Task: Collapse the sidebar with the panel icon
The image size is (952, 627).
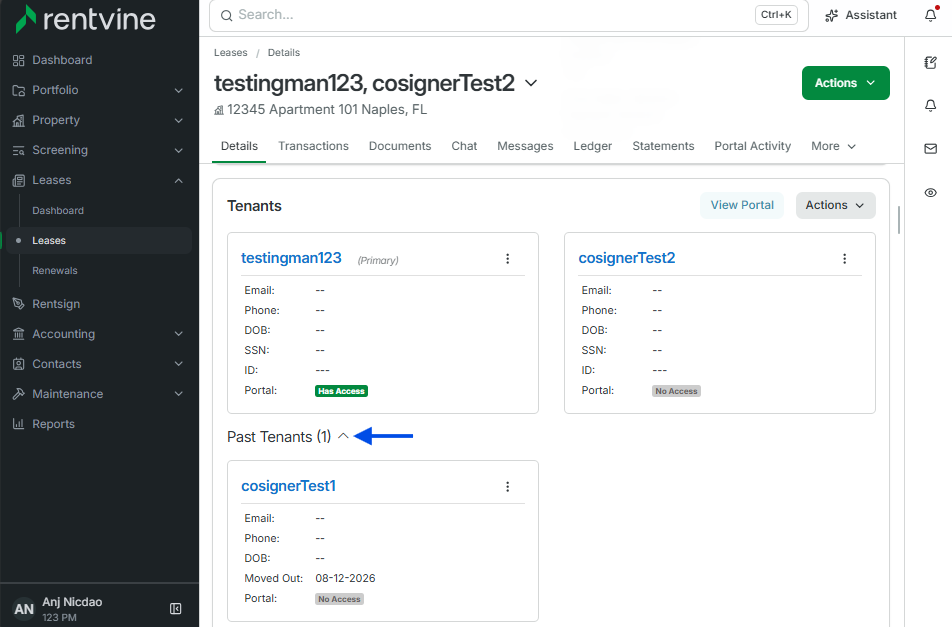Action: (x=175, y=608)
